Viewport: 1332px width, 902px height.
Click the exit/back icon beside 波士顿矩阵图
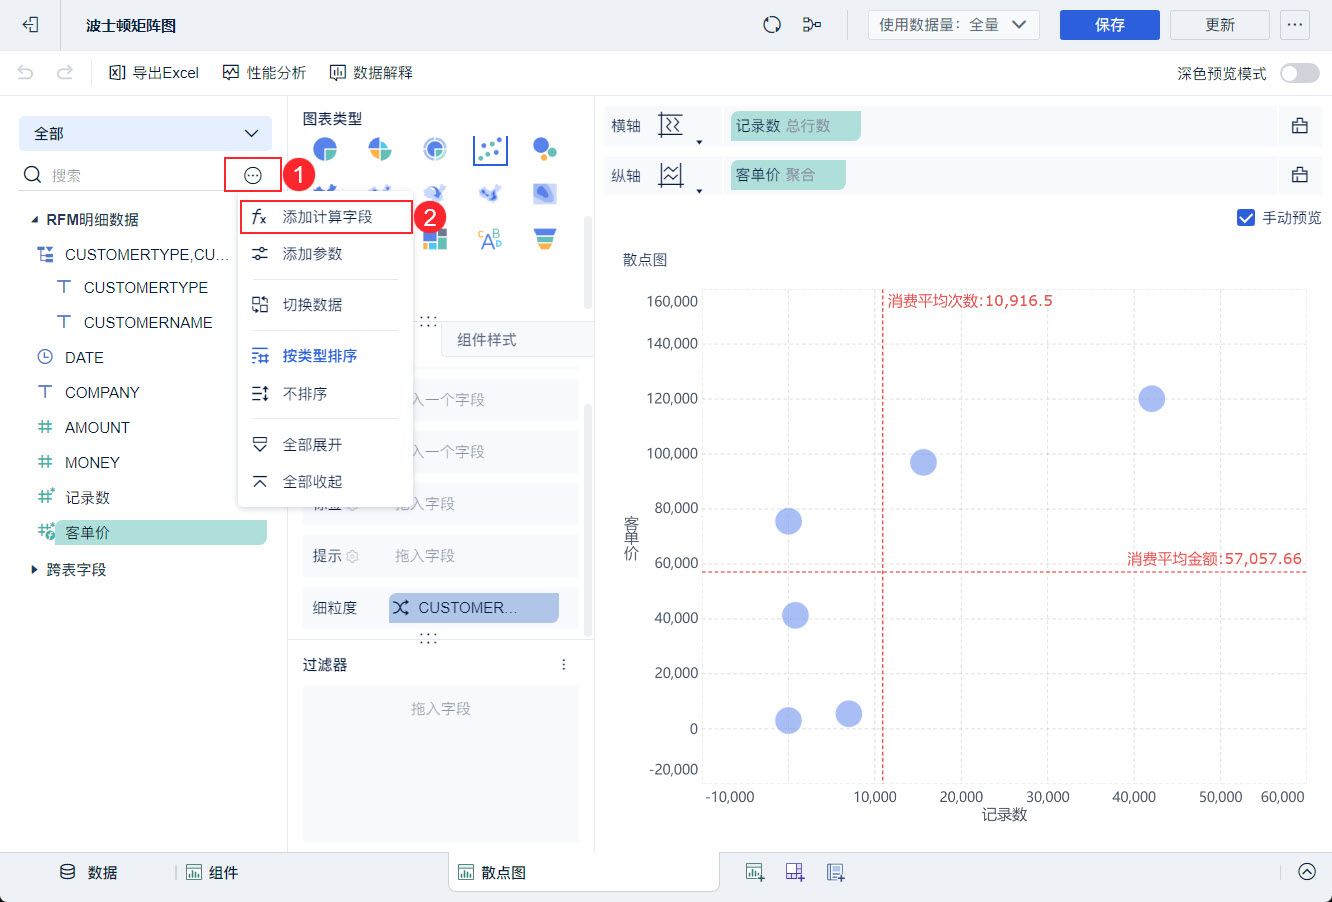(30, 25)
